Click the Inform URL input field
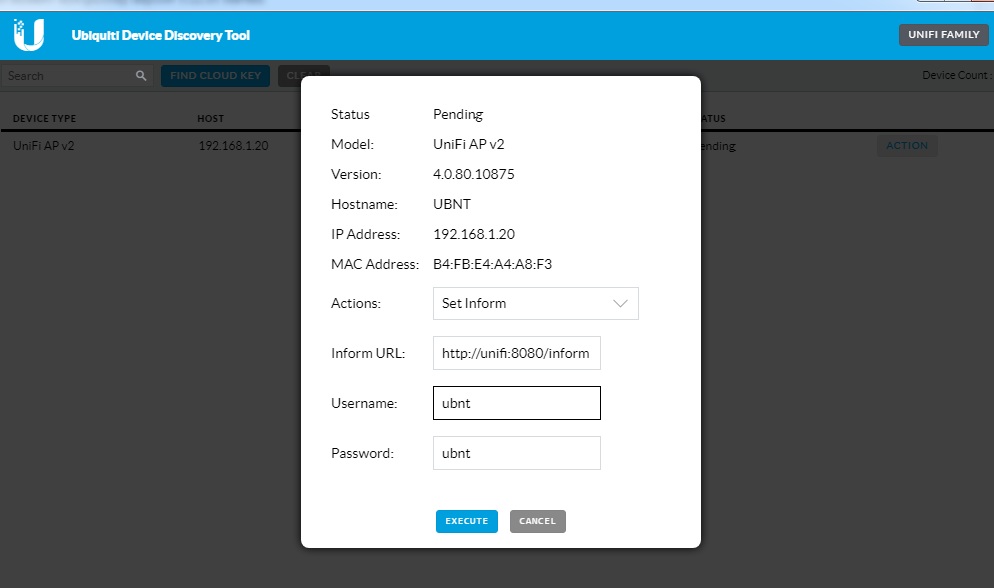994x588 pixels. [x=517, y=353]
